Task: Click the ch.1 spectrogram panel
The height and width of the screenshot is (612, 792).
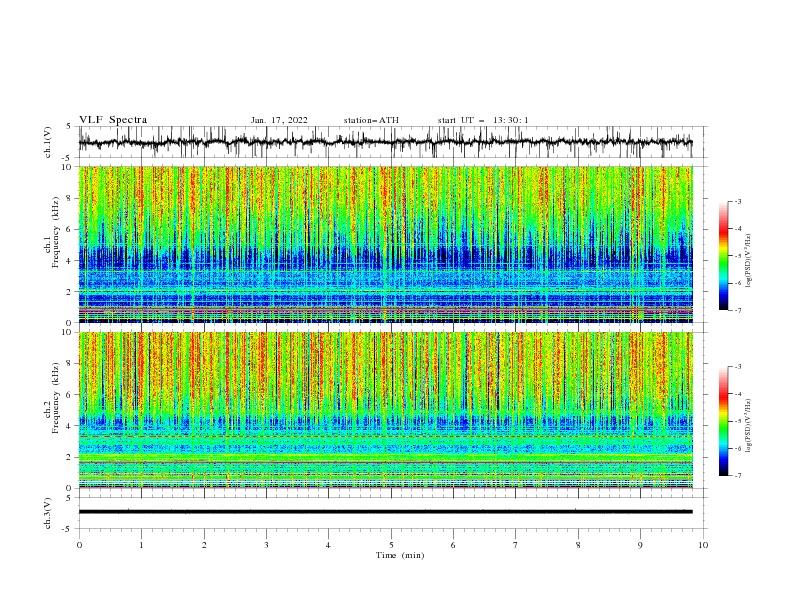Action: click(x=385, y=244)
